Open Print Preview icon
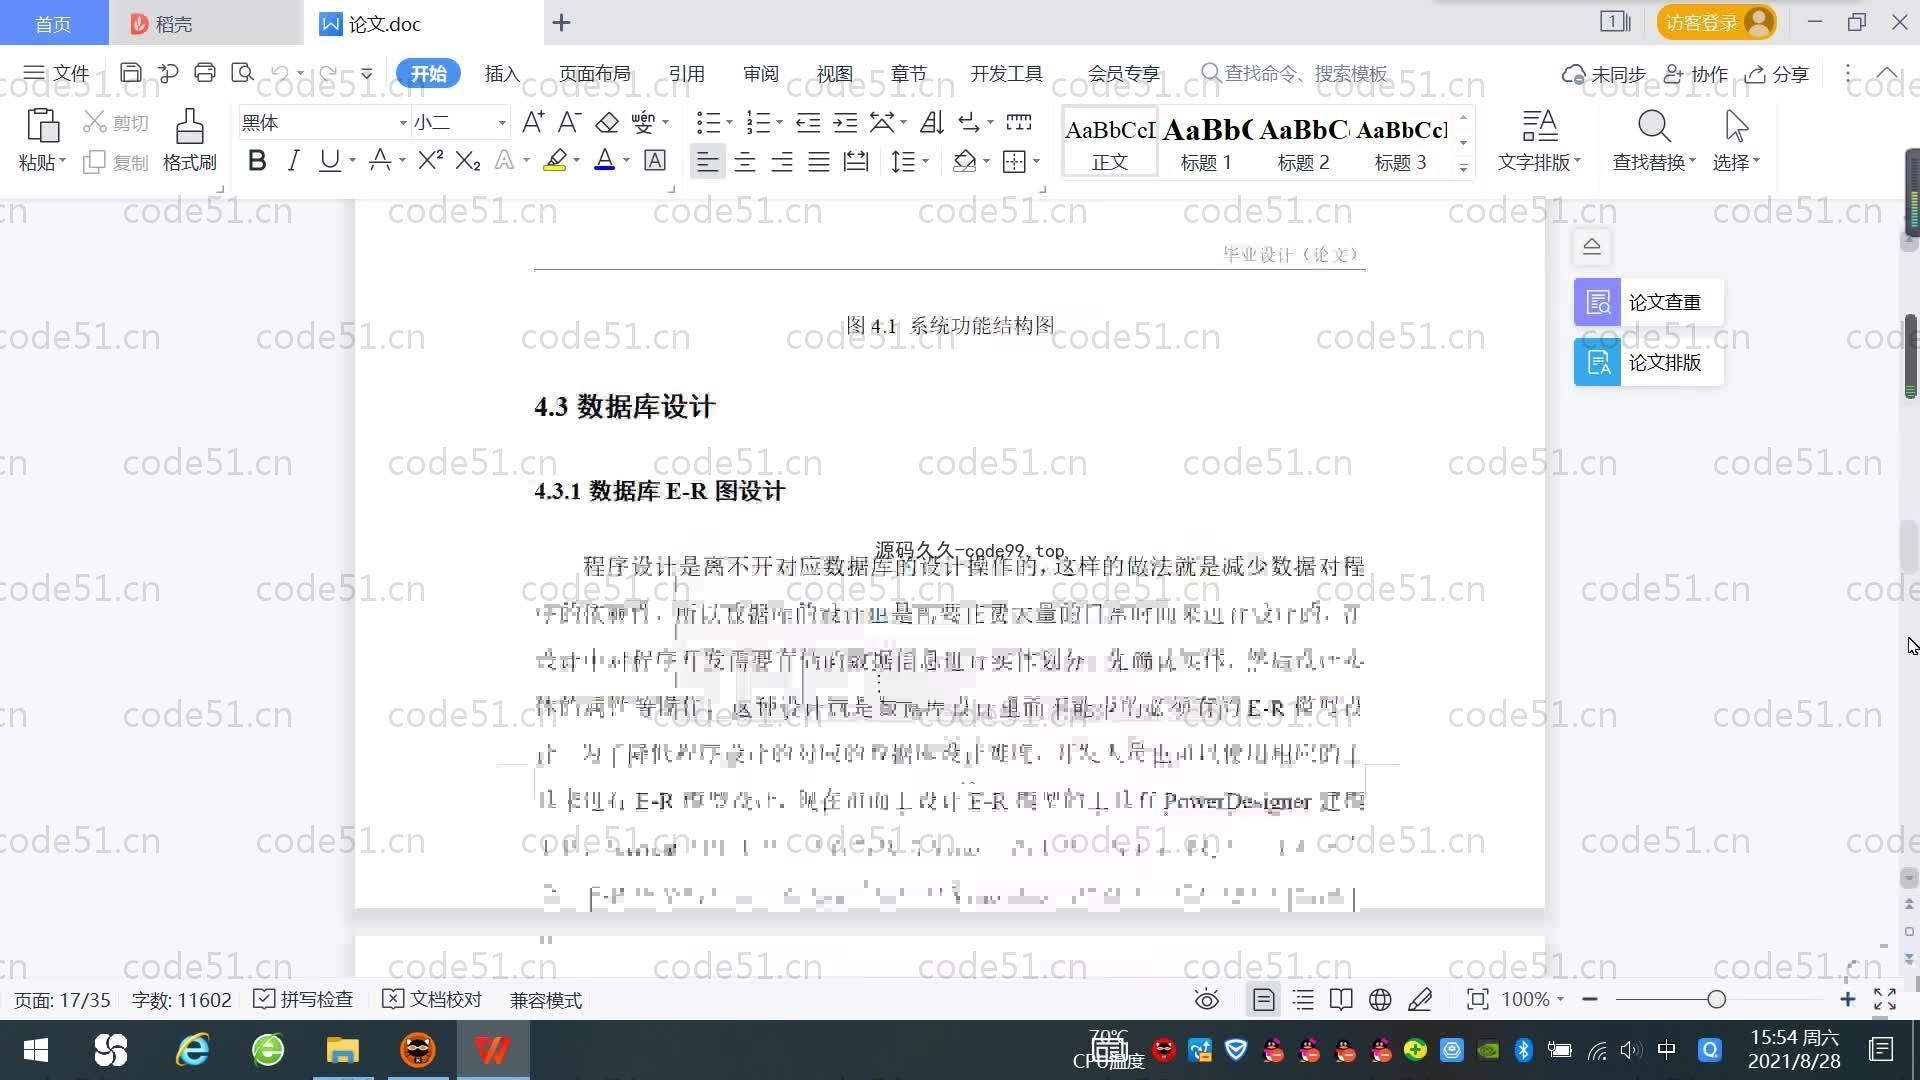The height and width of the screenshot is (1080, 1920). point(242,73)
